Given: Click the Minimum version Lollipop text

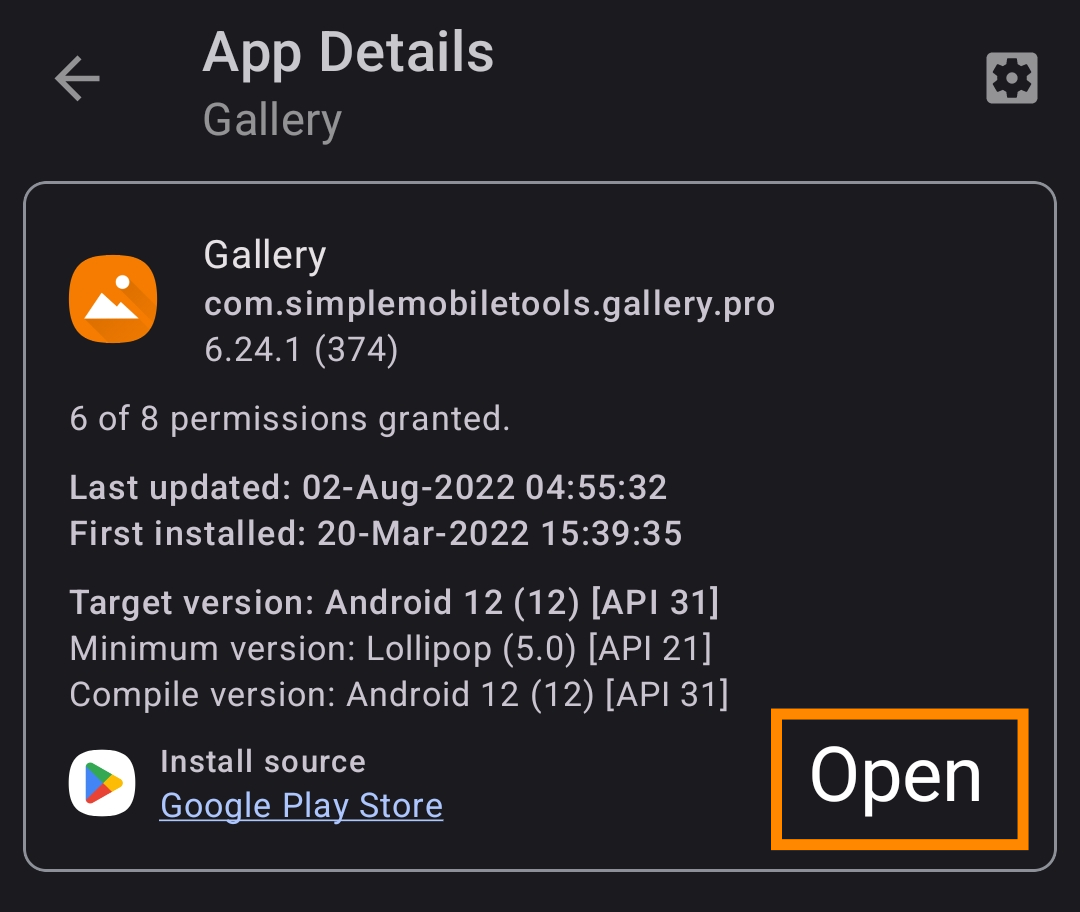Looking at the screenshot, I should 389,648.
